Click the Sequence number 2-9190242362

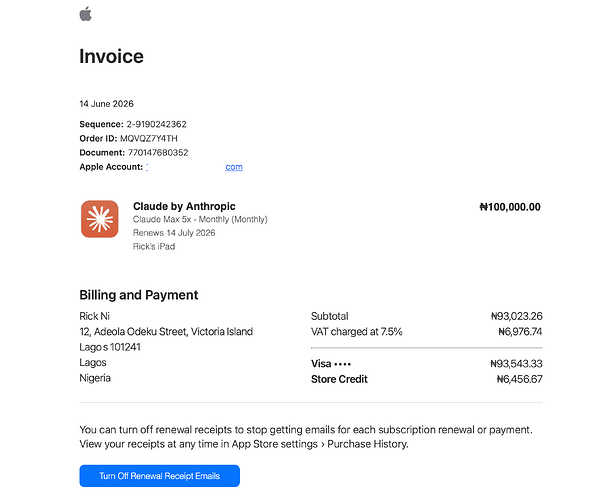(x=156, y=124)
